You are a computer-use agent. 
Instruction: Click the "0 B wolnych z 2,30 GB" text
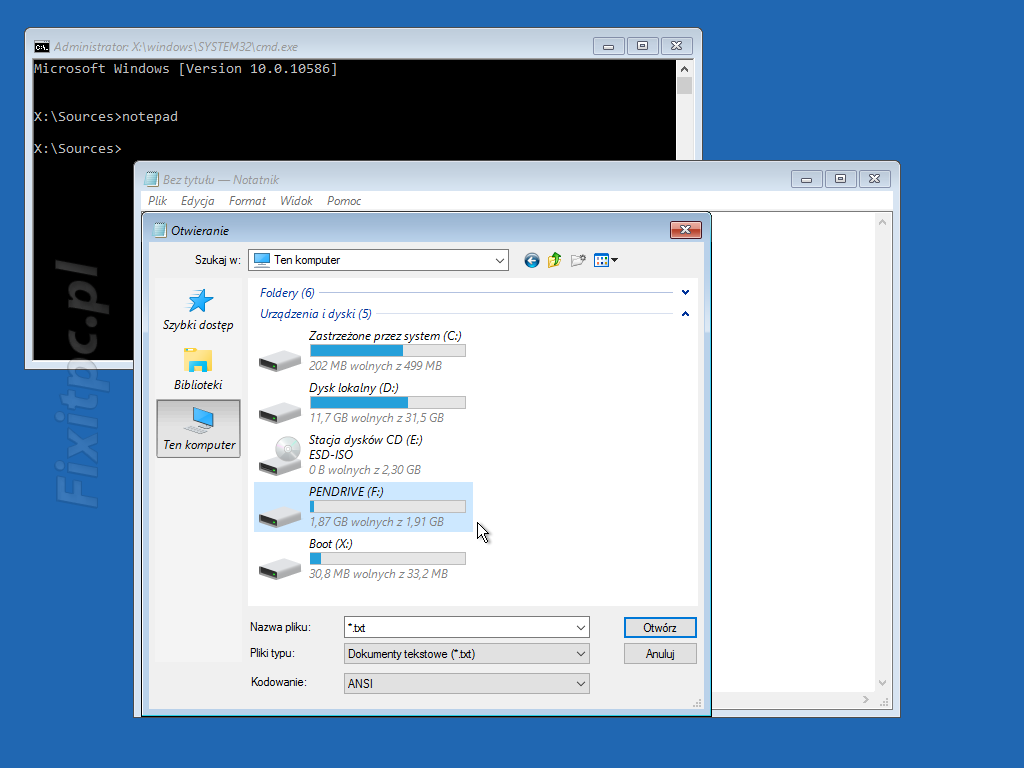365,470
